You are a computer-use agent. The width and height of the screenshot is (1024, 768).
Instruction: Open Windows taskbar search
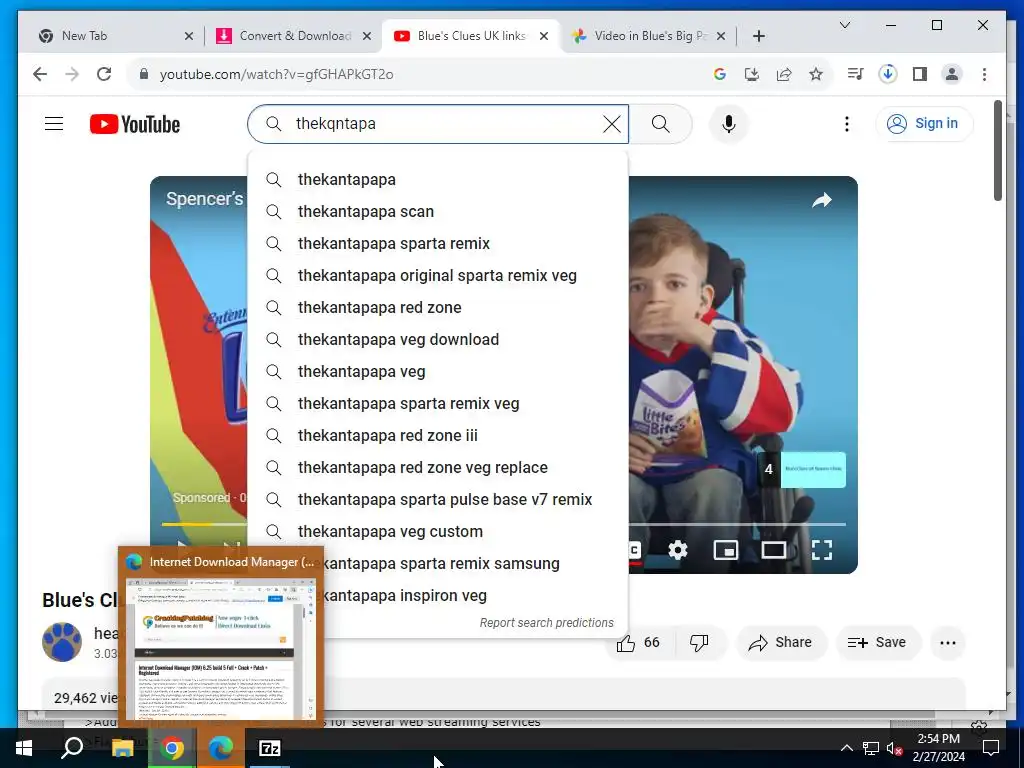point(72,748)
